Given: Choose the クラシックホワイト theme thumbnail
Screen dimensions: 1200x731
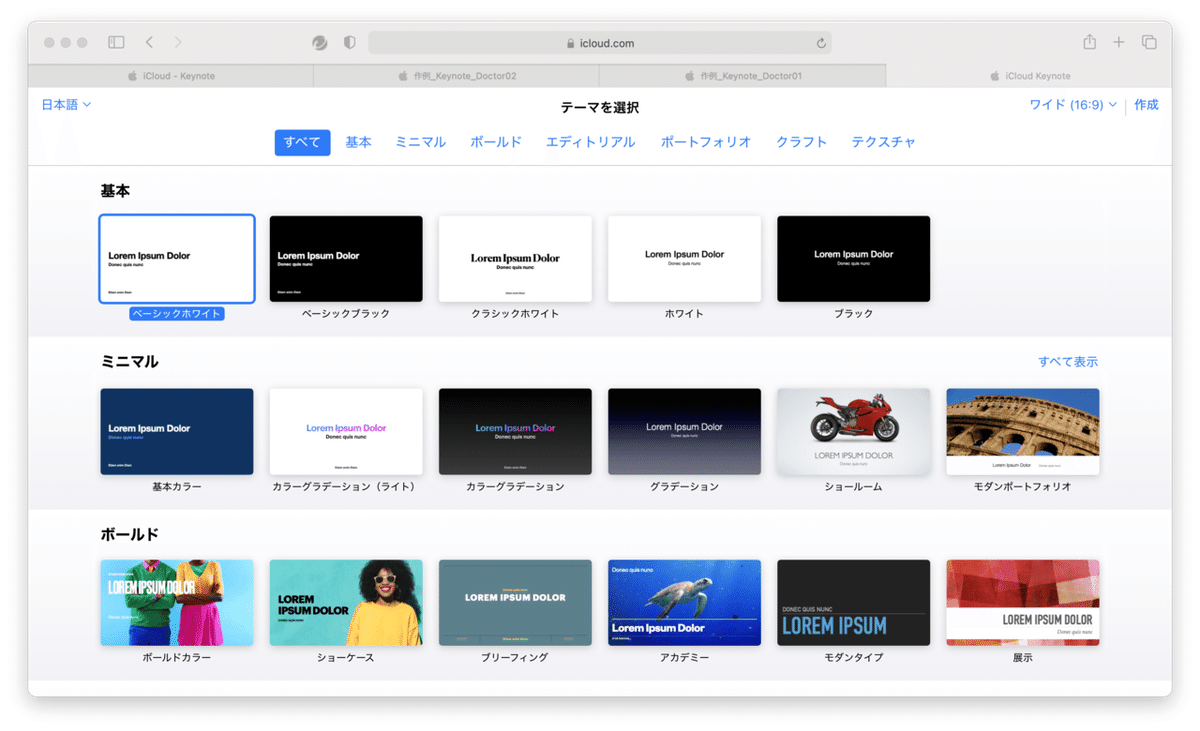Looking at the screenshot, I should tap(515, 258).
